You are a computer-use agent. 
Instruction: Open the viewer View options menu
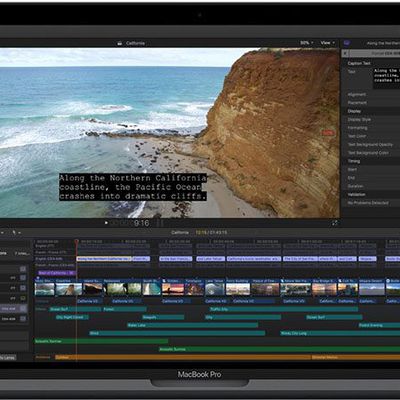tap(327, 43)
